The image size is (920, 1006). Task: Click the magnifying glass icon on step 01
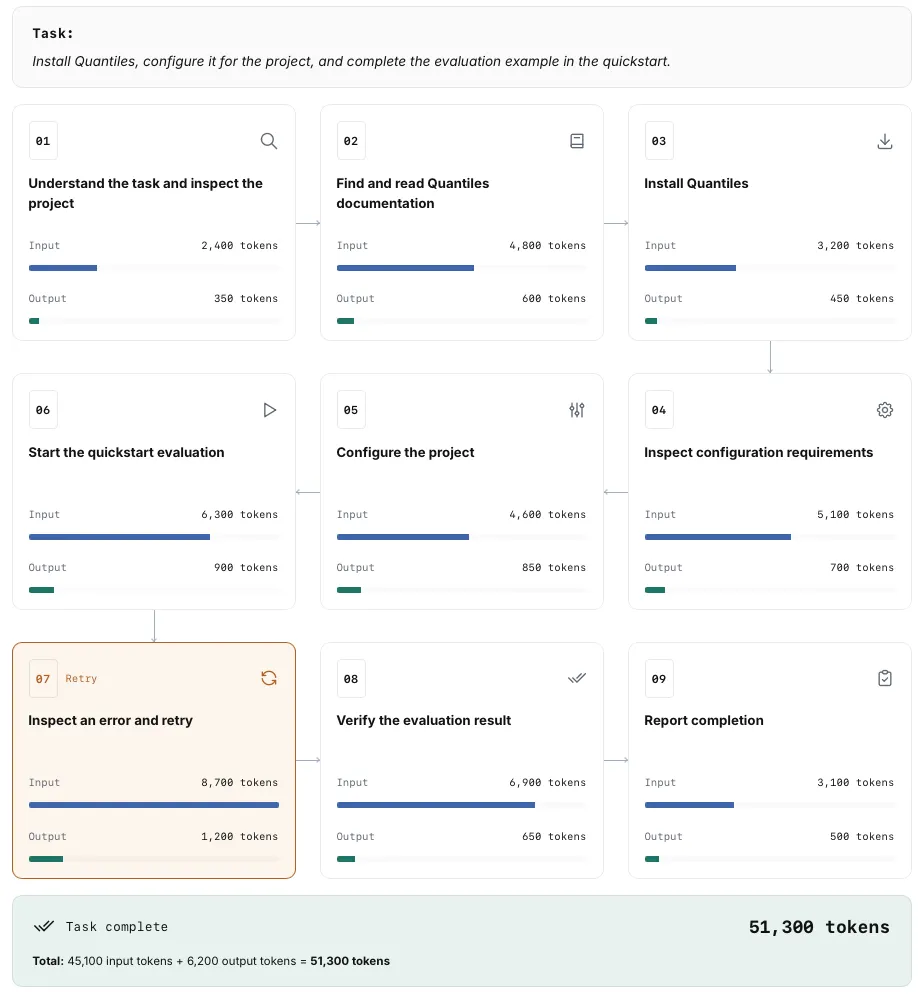coord(268,141)
